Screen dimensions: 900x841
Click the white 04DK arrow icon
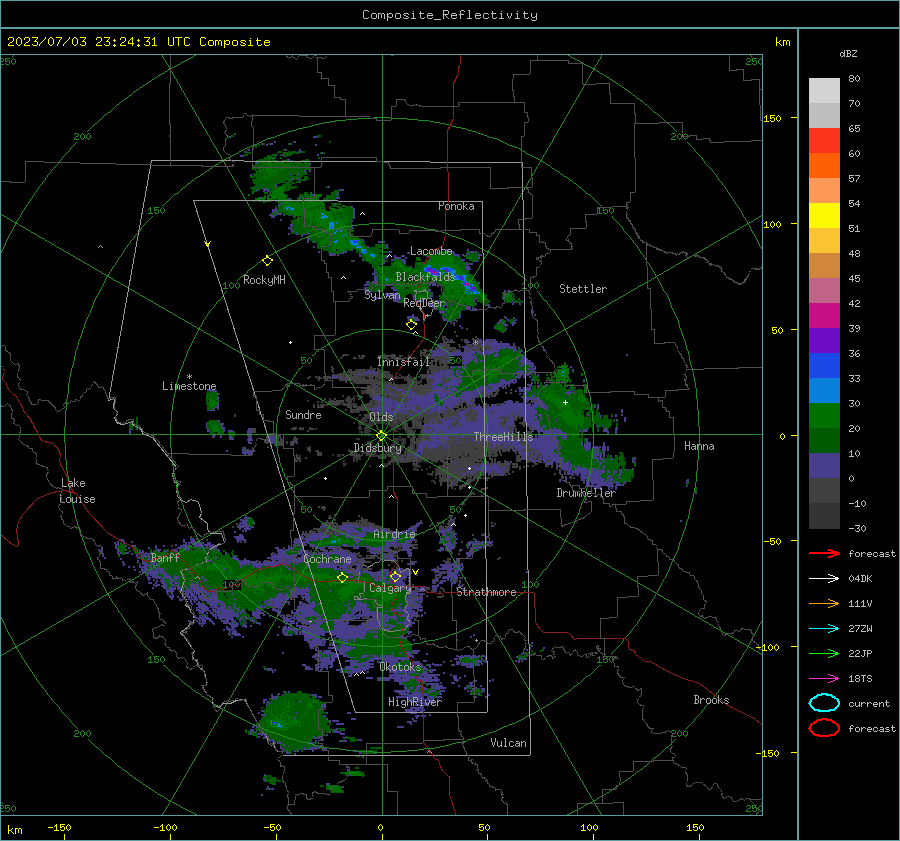coord(824,578)
